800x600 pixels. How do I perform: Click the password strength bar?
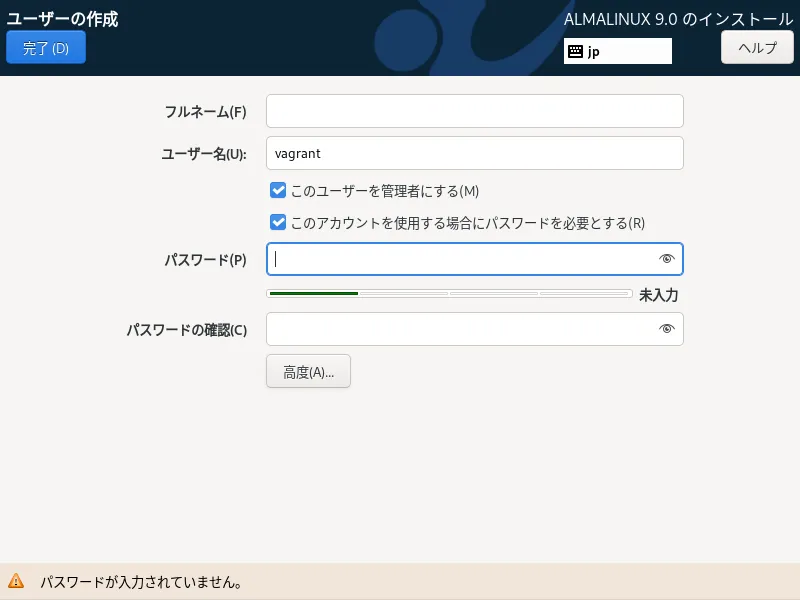449,293
